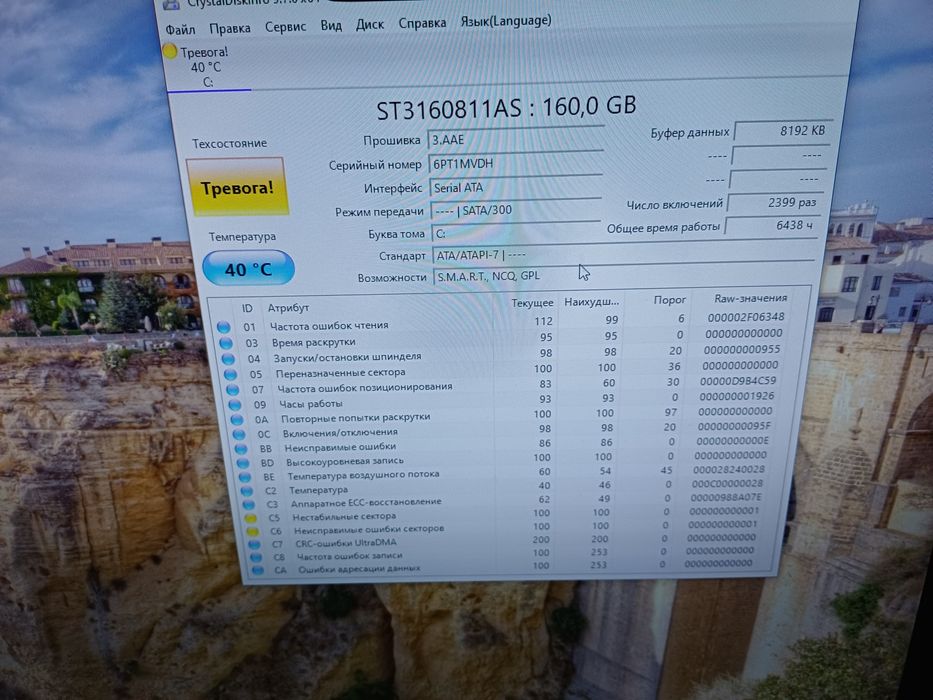The height and width of the screenshot is (700, 933).
Task: Click the Прошивка field 3.AAE
Action: pos(515,138)
